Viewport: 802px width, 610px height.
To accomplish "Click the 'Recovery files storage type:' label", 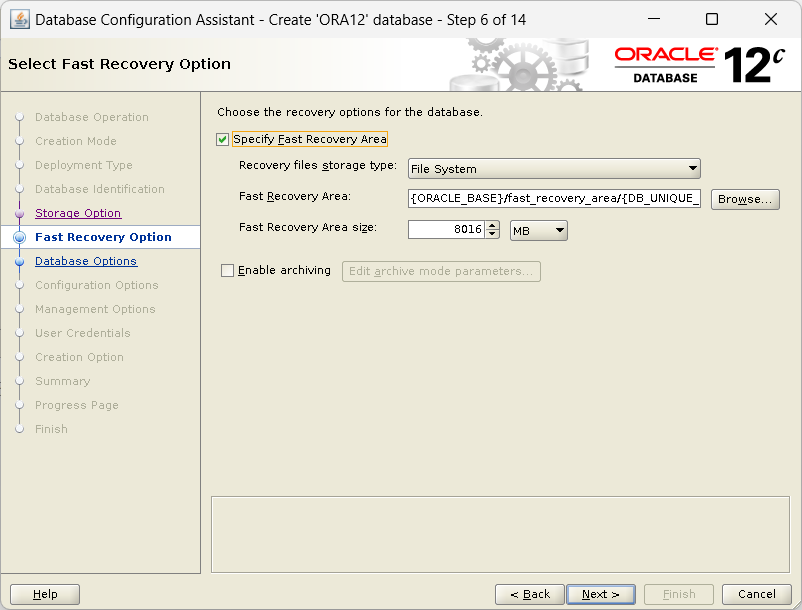I will pos(318,166).
